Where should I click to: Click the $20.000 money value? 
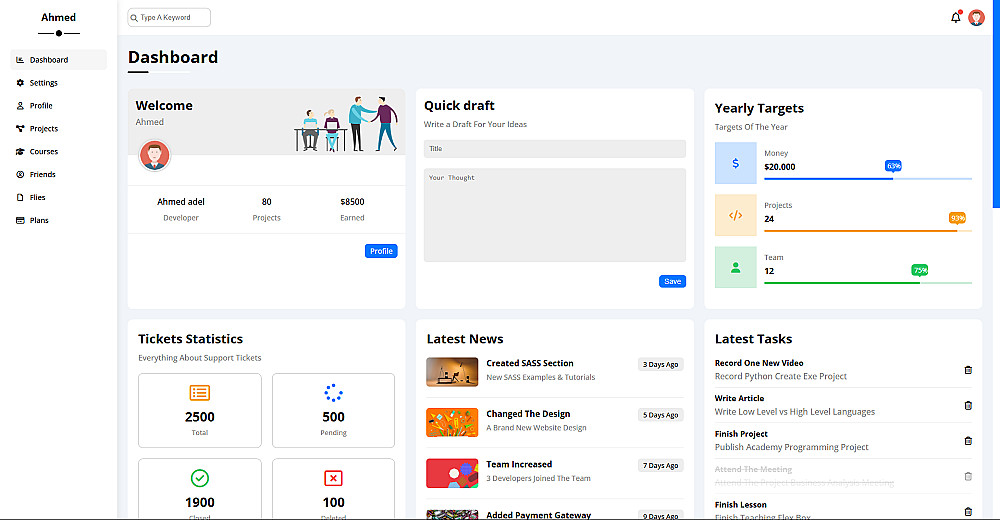click(779, 167)
